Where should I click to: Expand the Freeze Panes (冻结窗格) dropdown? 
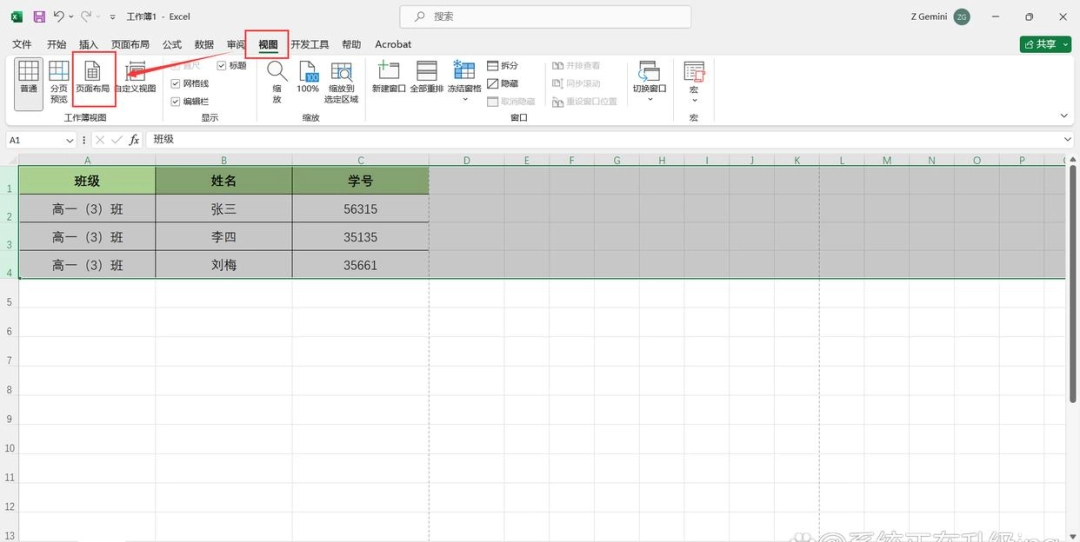[x=464, y=99]
